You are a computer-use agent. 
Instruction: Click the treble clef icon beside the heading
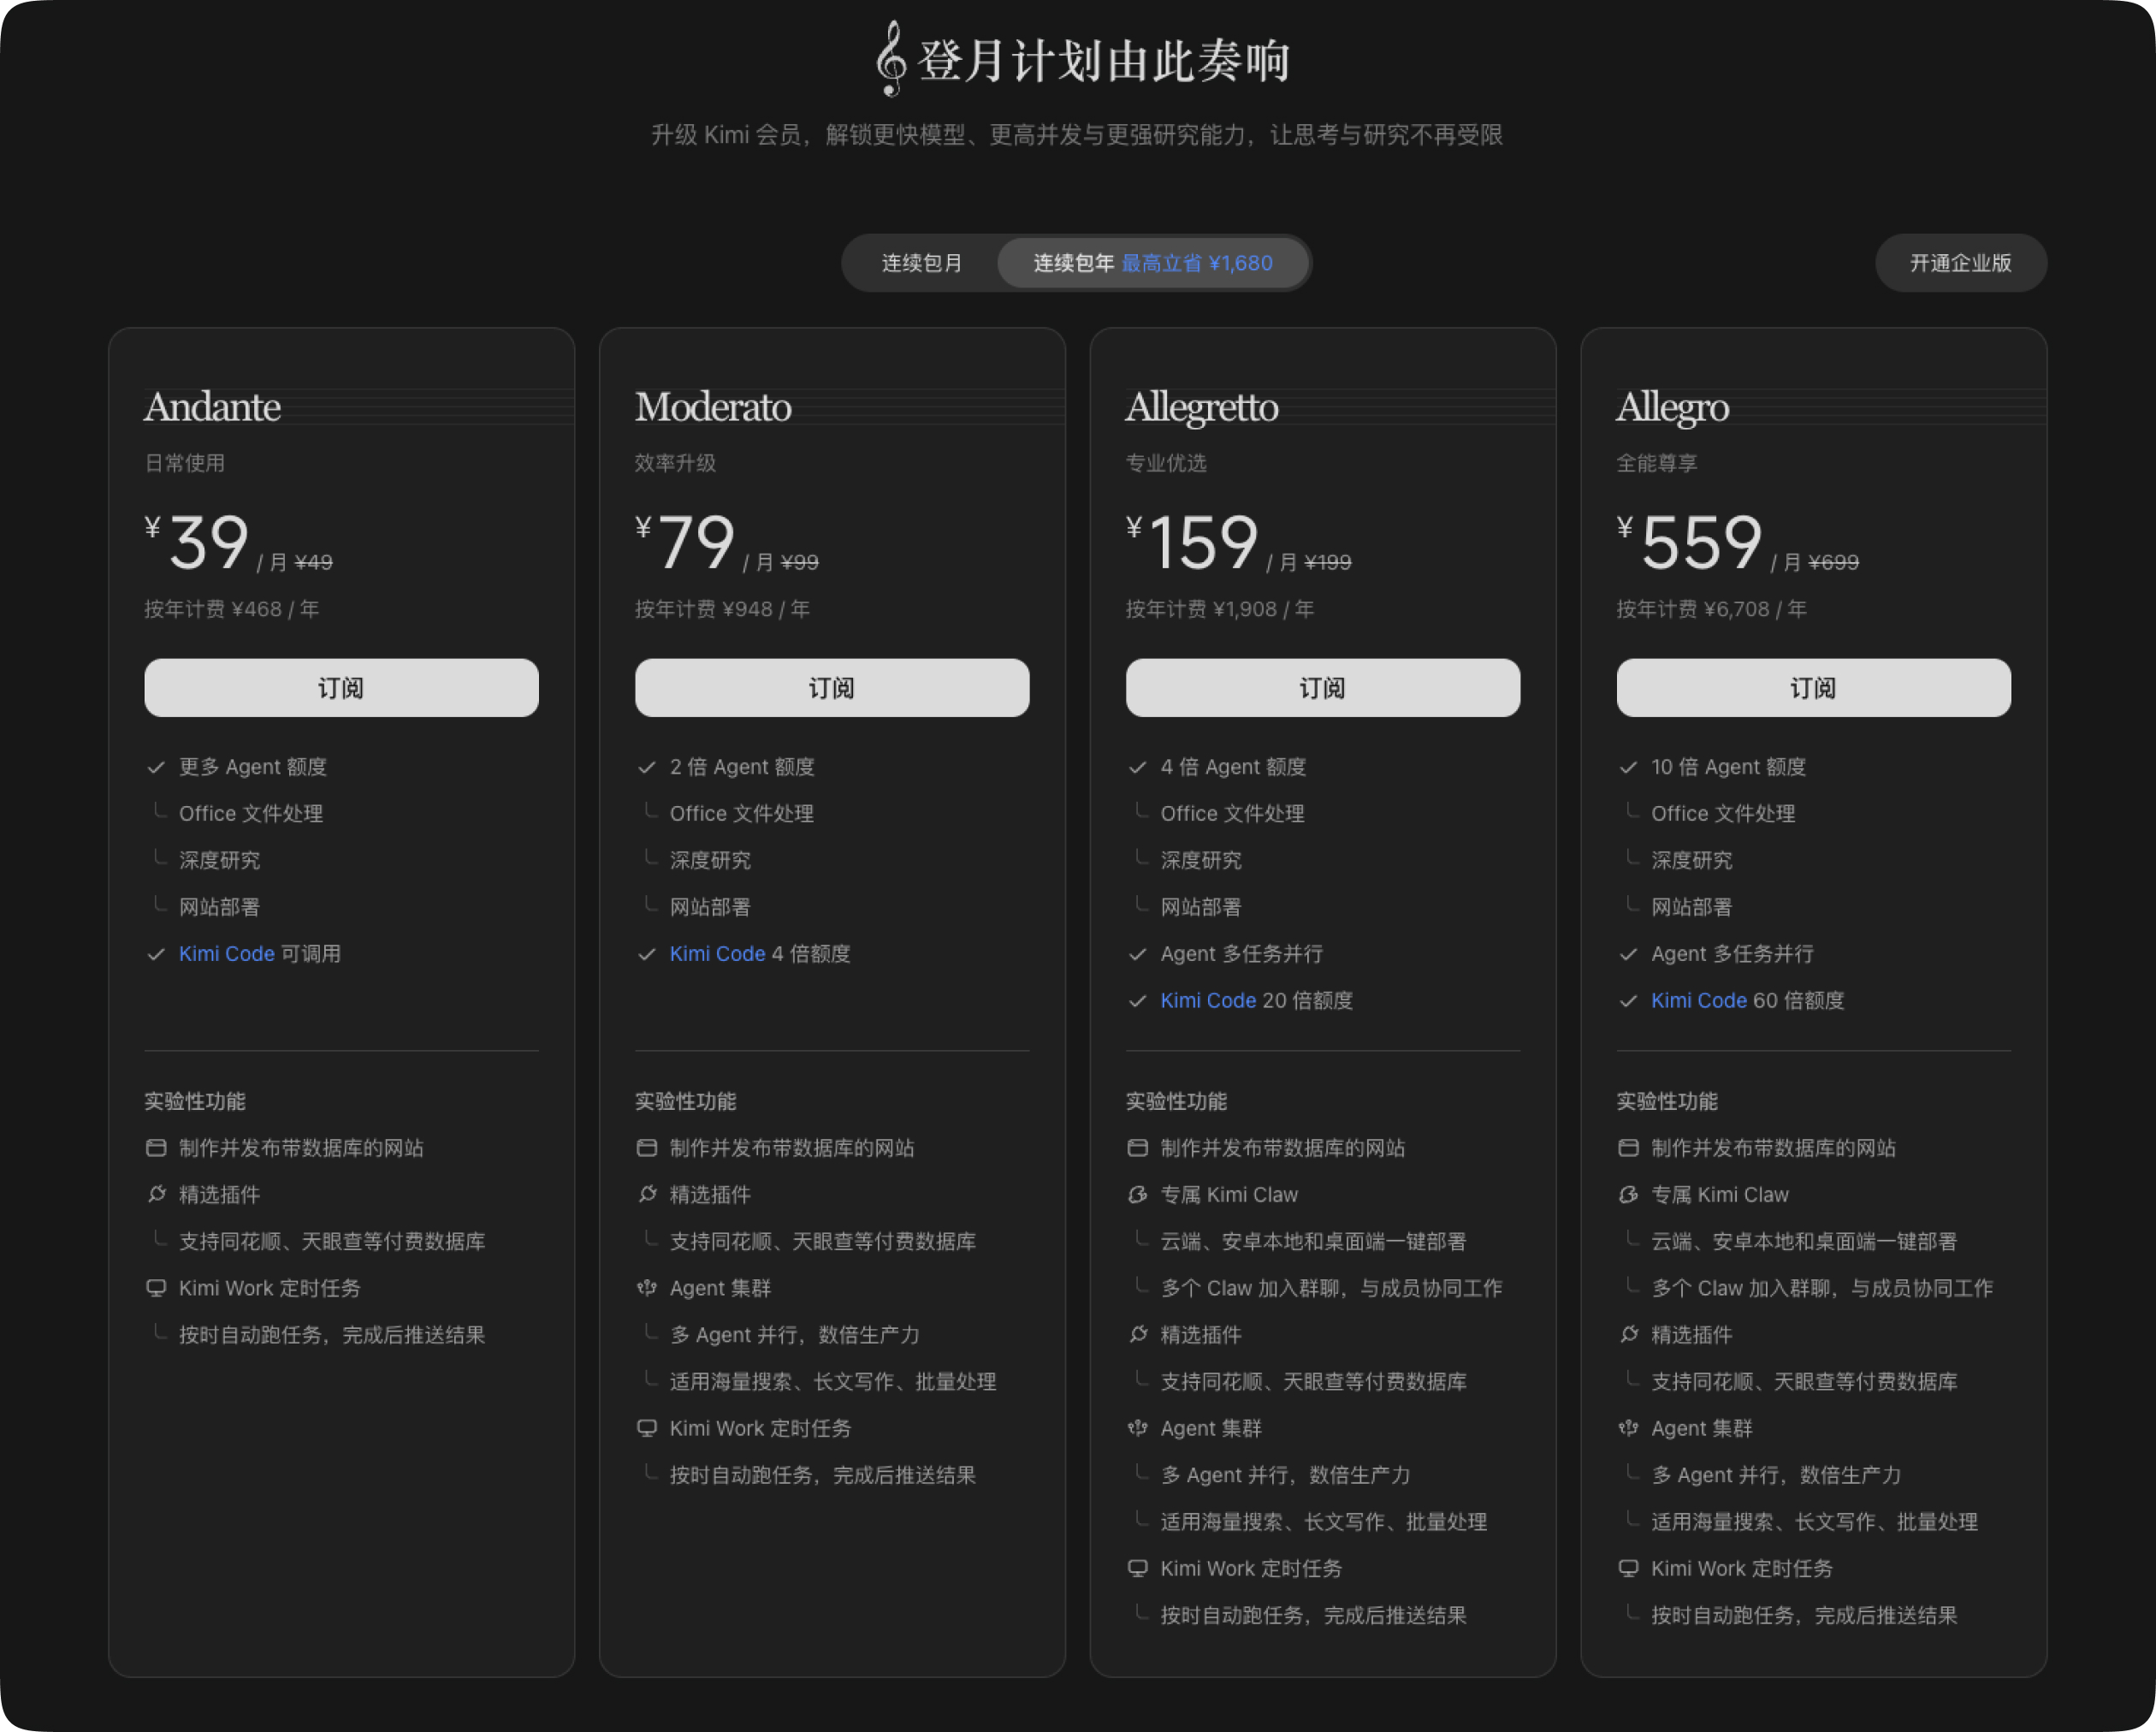coord(890,58)
